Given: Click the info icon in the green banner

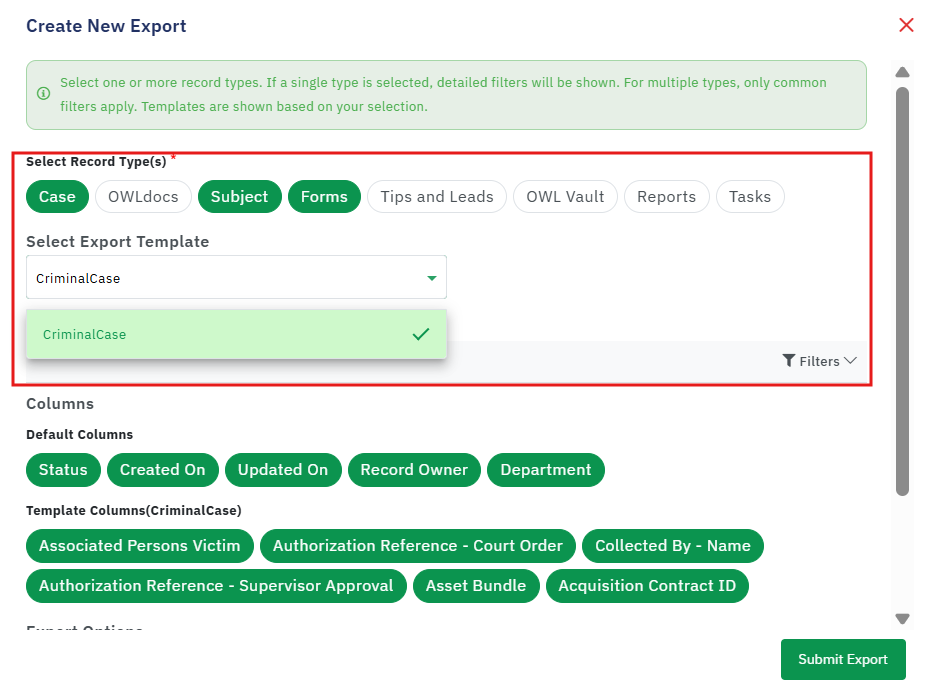Looking at the screenshot, I should (43, 93).
